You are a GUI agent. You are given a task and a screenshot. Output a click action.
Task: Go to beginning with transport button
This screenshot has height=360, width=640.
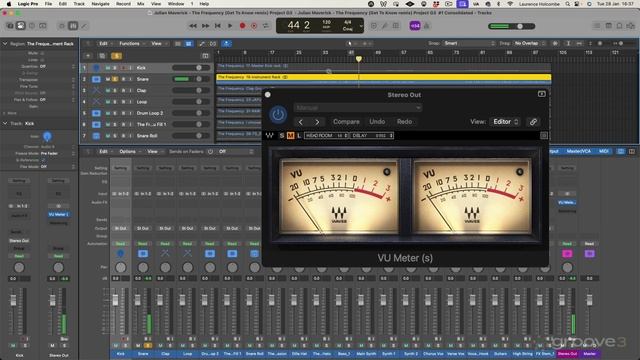[x=218, y=26]
